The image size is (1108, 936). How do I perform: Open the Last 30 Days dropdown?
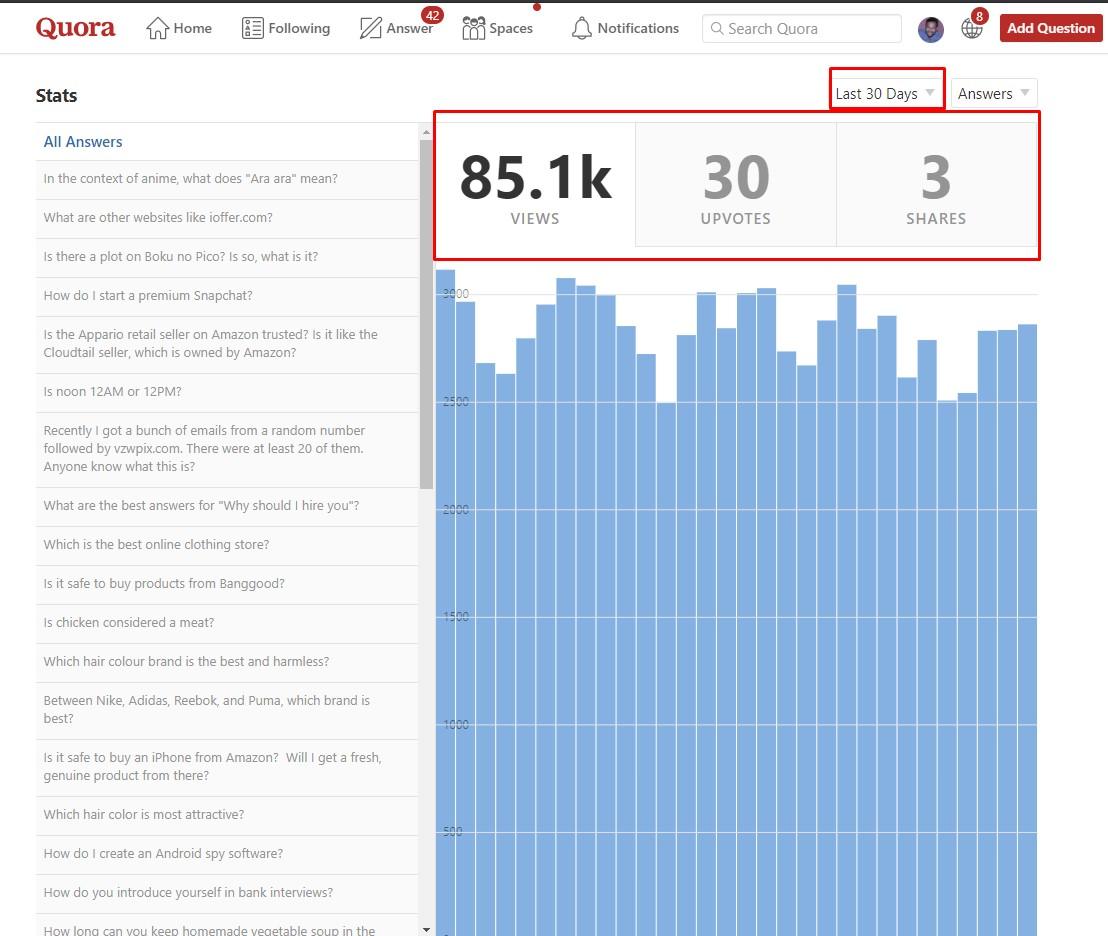885,92
